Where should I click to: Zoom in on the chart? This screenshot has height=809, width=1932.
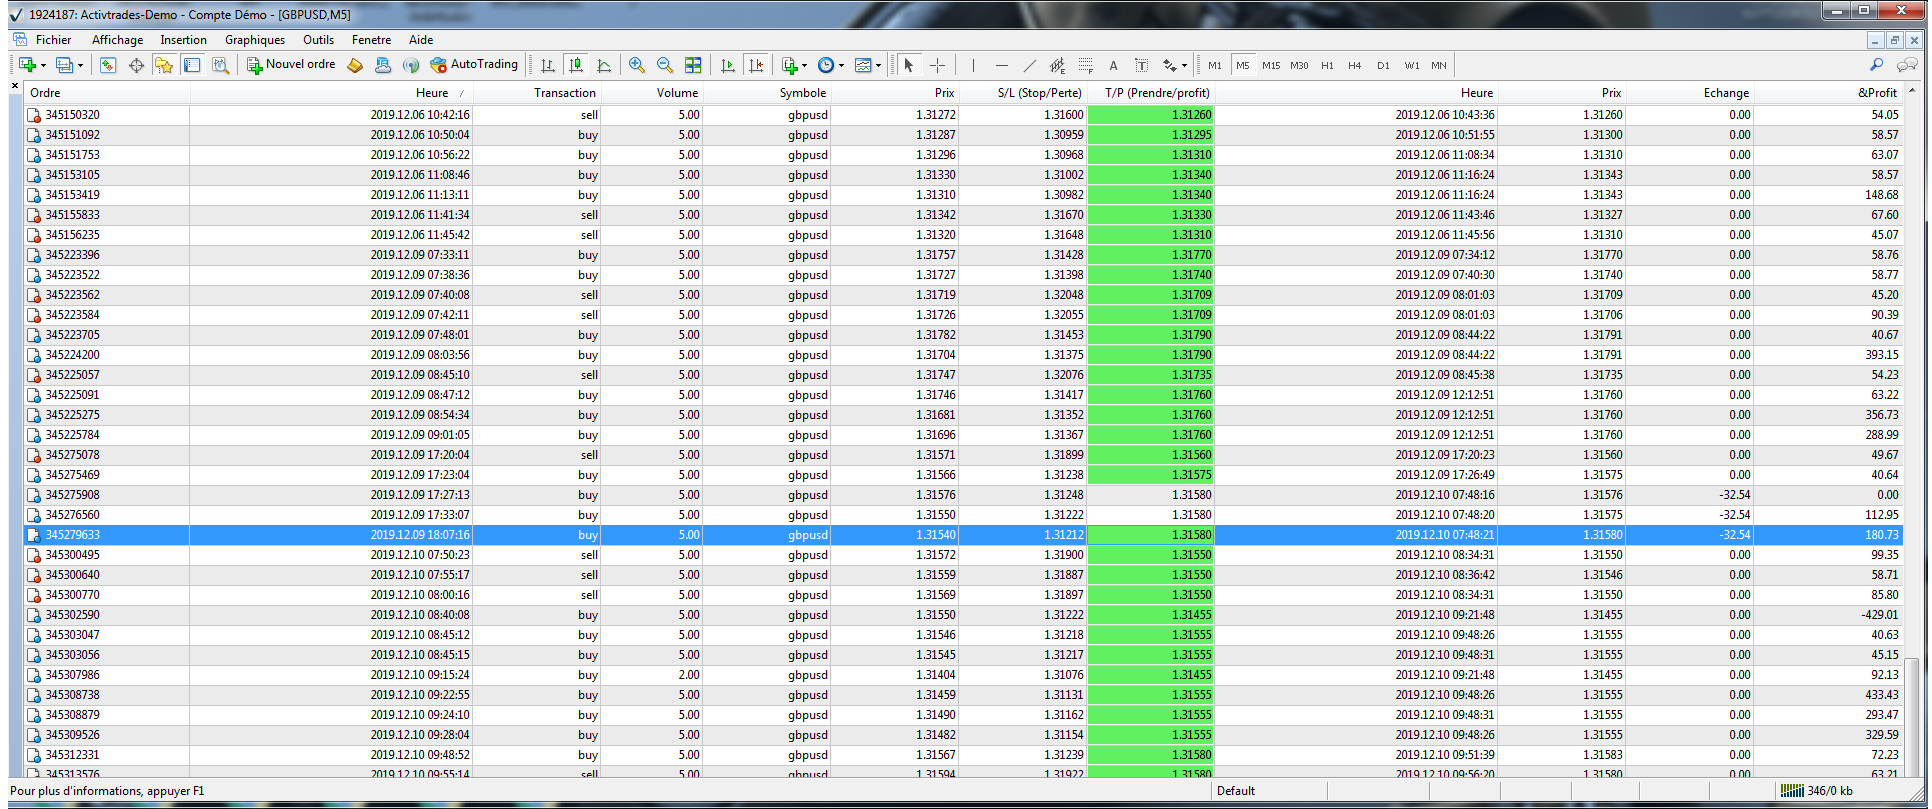point(637,65)
